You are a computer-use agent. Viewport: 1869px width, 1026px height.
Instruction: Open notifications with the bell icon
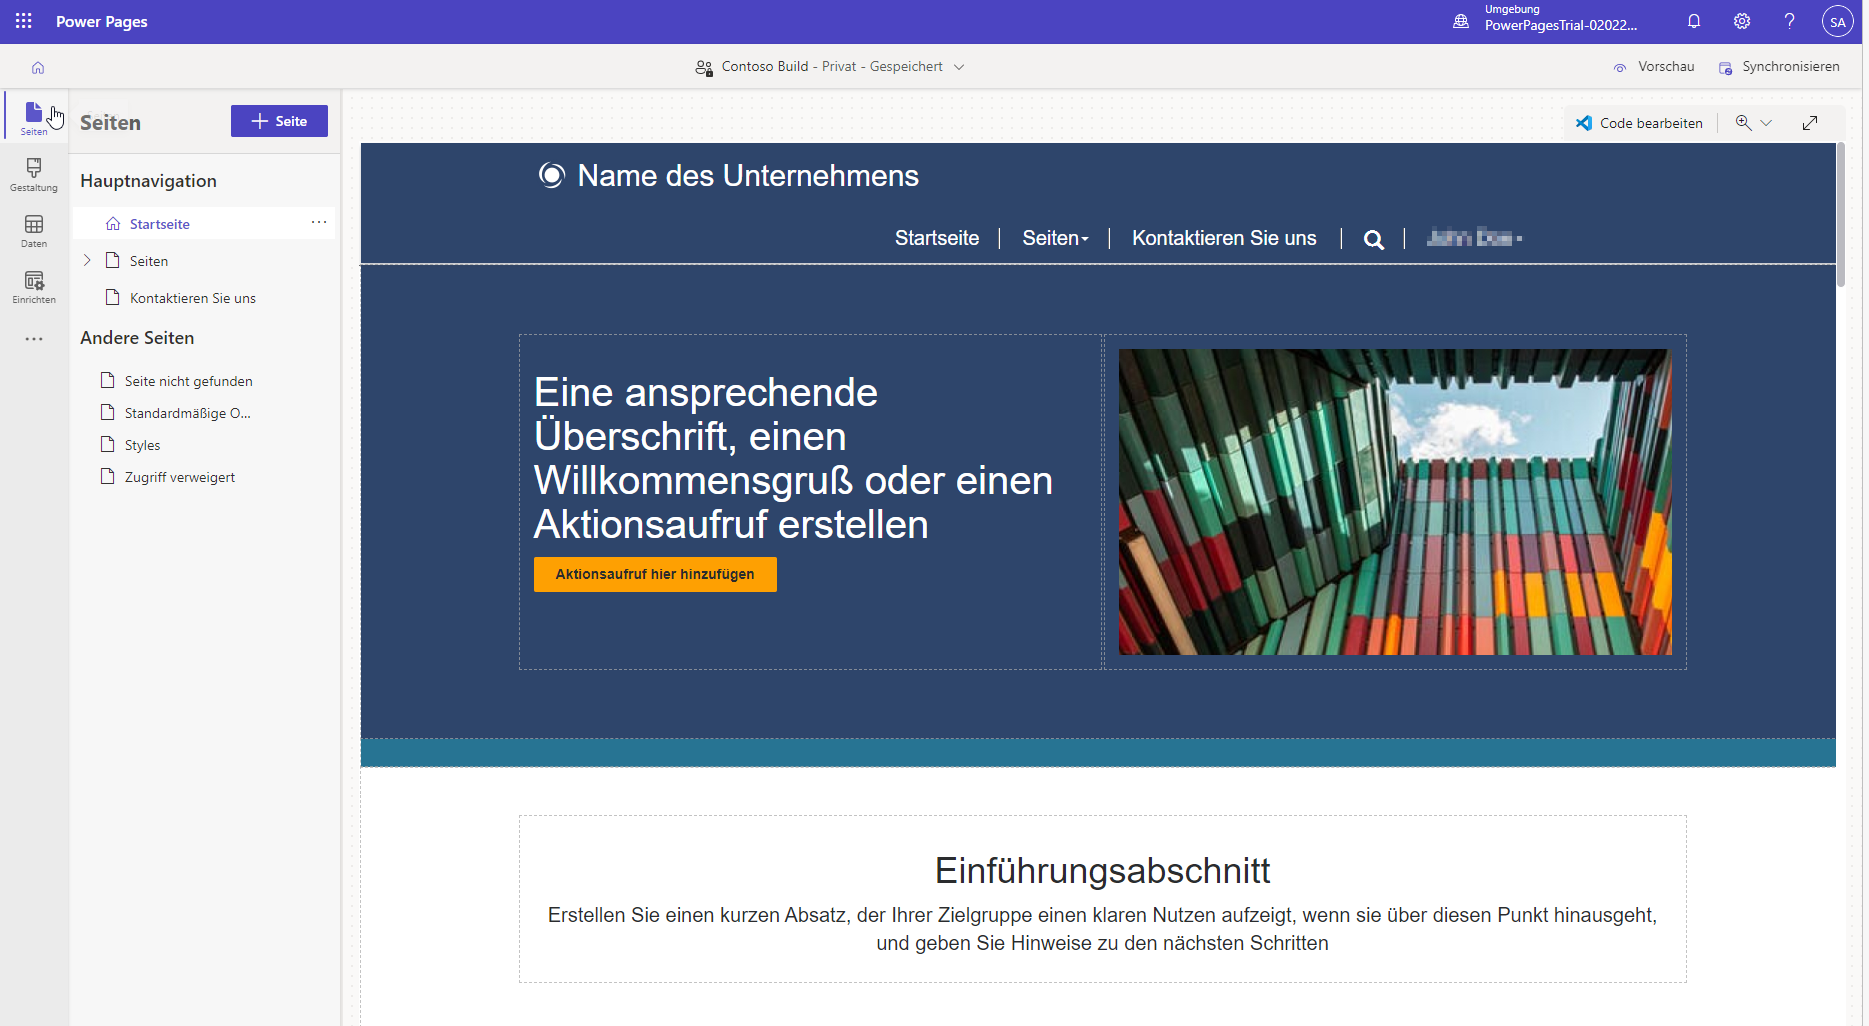click(1693, 21)
